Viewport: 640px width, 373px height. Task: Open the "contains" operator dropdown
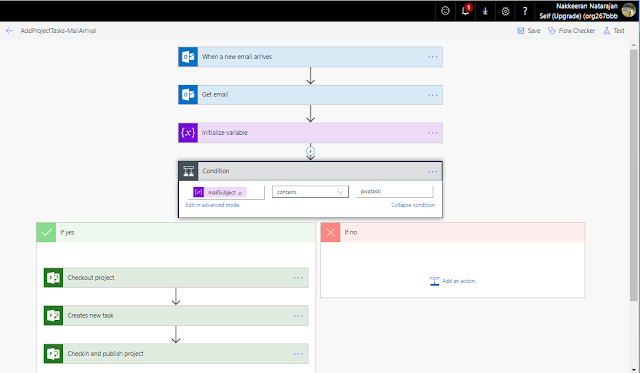[310, 192]
